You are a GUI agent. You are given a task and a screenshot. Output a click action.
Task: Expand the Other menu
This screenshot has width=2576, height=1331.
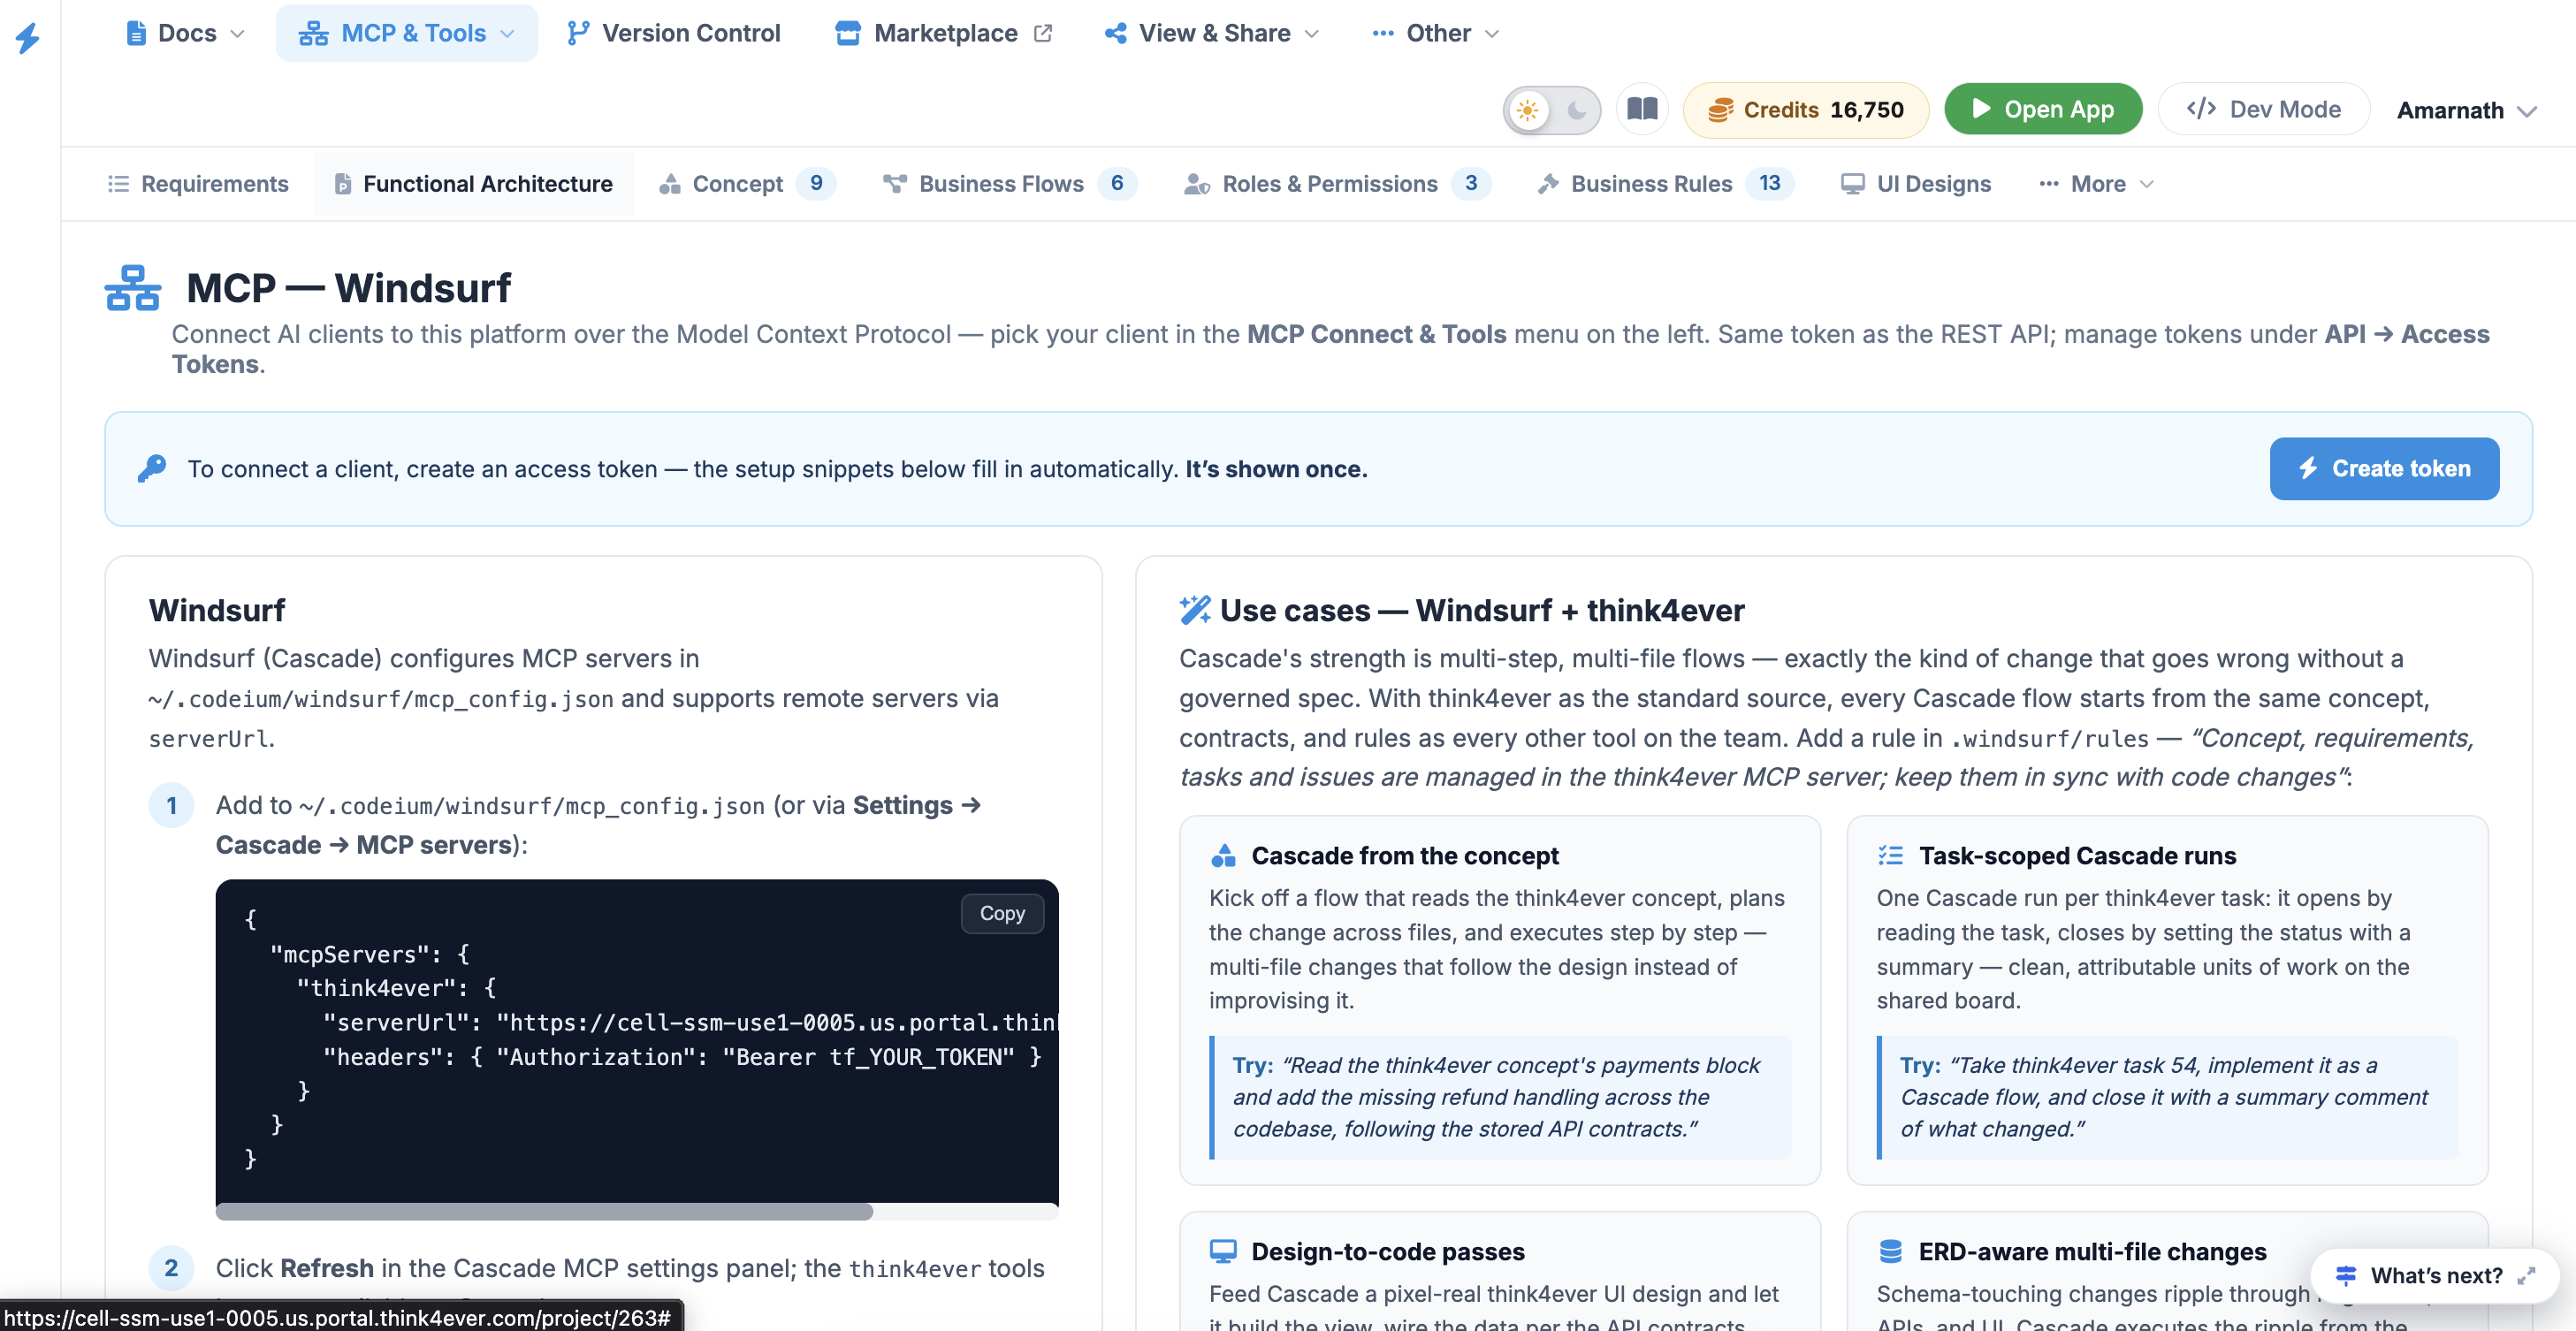(x=1435, y=33)
